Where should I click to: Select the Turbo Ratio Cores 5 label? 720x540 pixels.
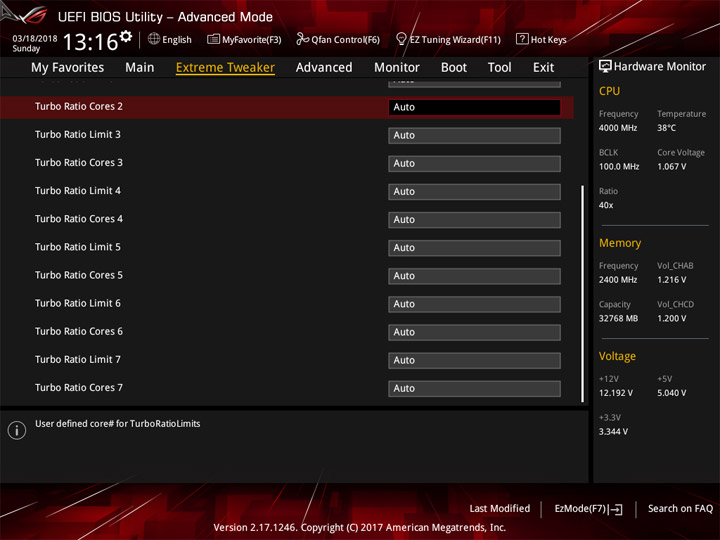(x=79, y=275)
